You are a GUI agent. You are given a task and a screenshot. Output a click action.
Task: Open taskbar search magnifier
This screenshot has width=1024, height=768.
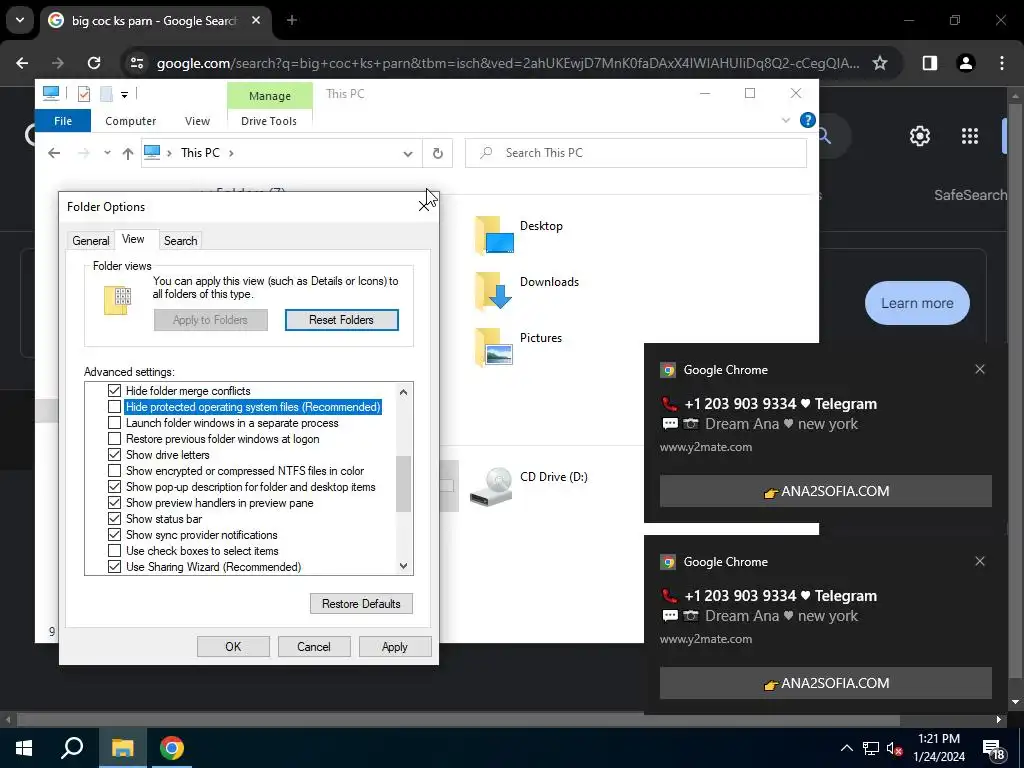[x=72, y=748]
